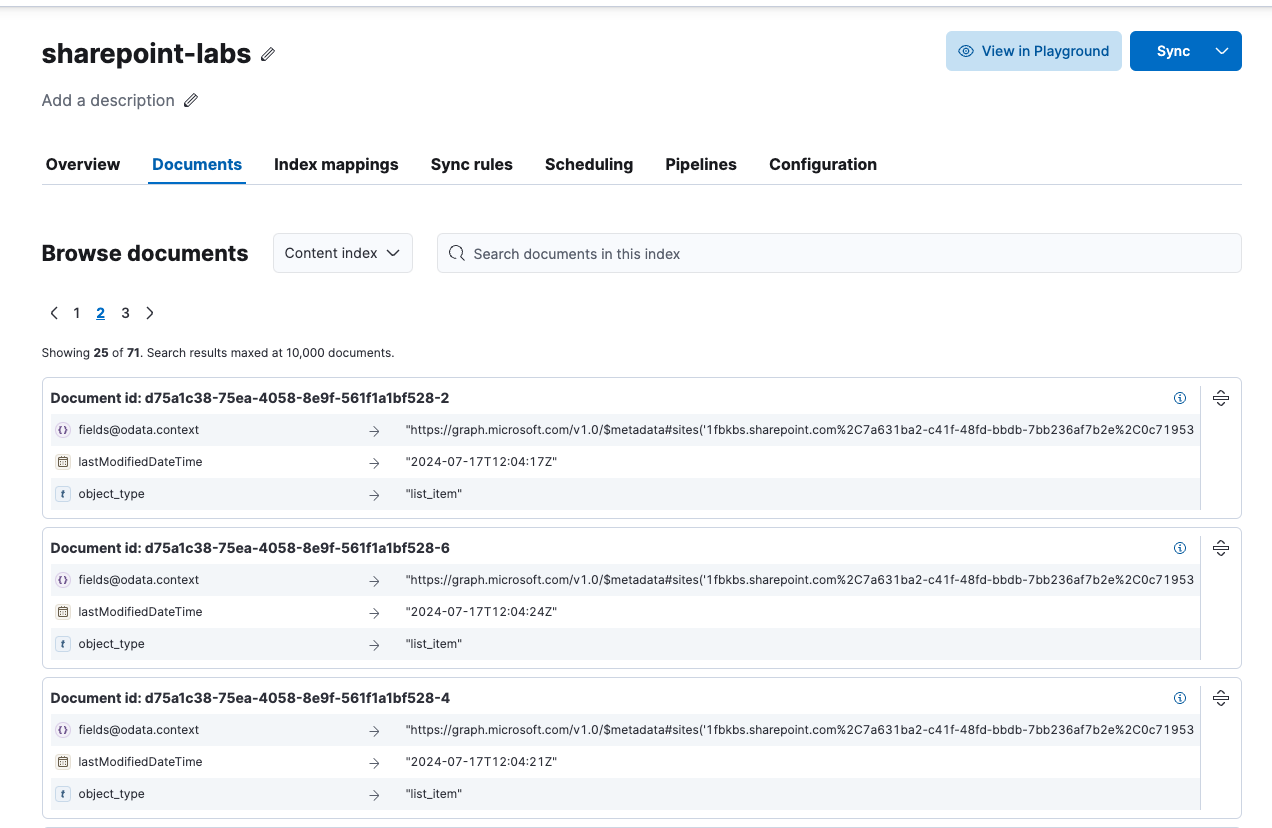1272x828 pixels.
Task: Switch to the Scheduling tab
Action: (x=589, y=164)
